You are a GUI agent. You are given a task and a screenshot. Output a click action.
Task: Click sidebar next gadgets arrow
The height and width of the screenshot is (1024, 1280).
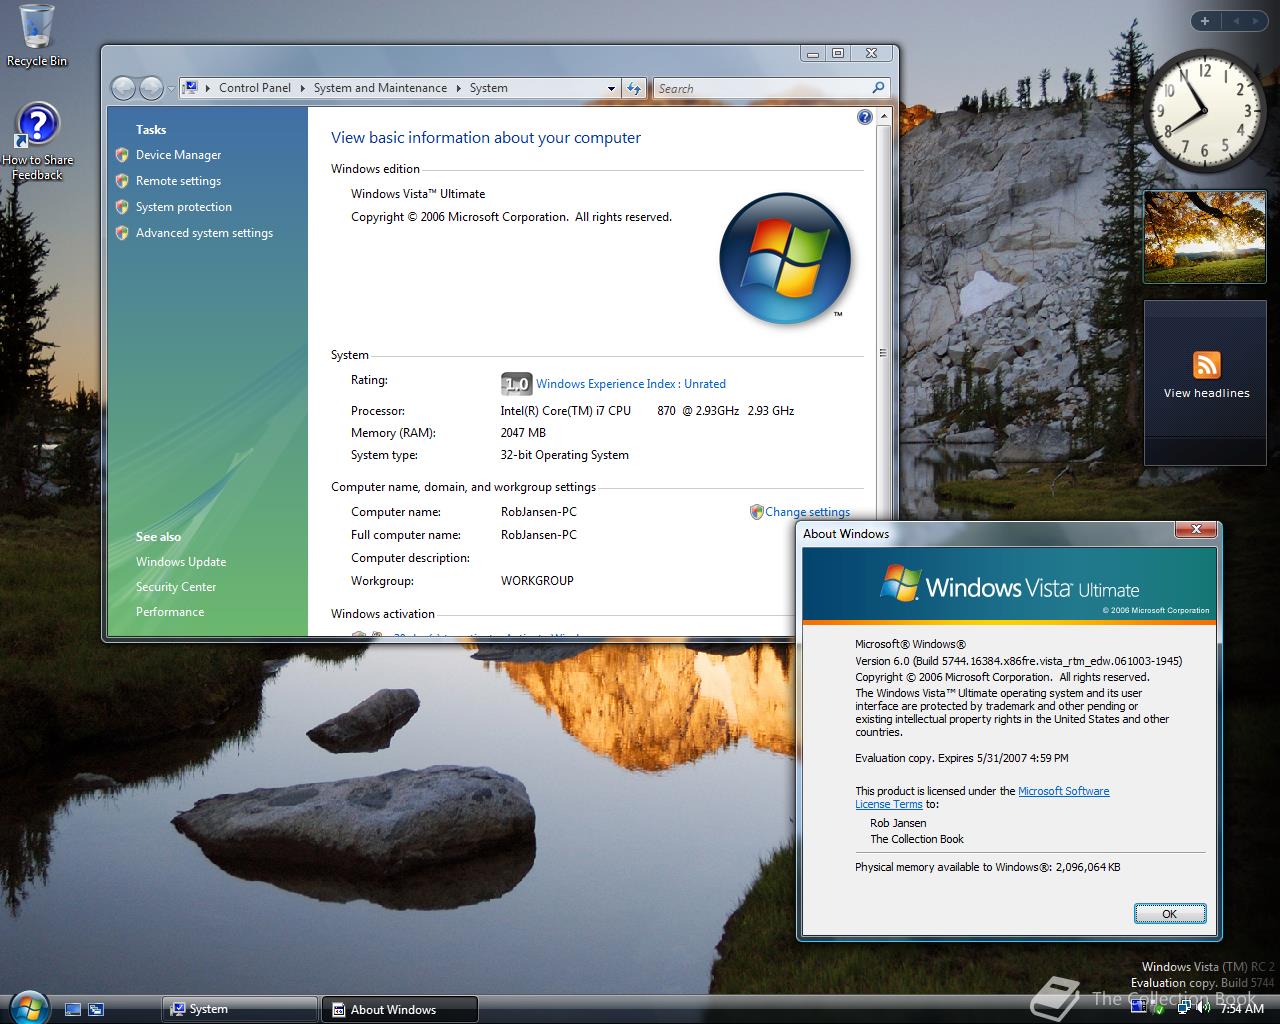[x=1256, y=21]
